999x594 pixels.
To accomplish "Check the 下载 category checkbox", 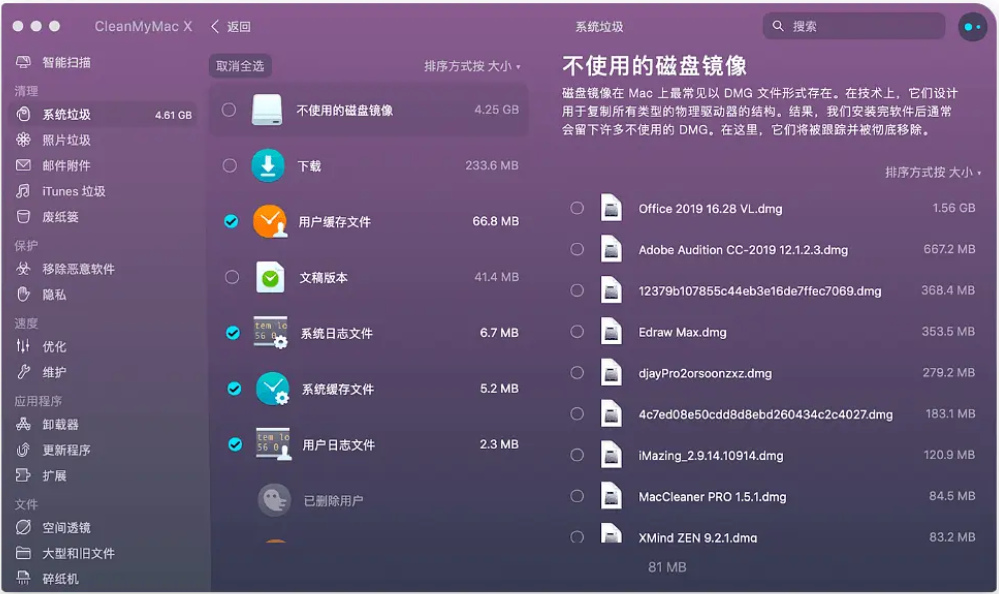I will click(230, 166).
